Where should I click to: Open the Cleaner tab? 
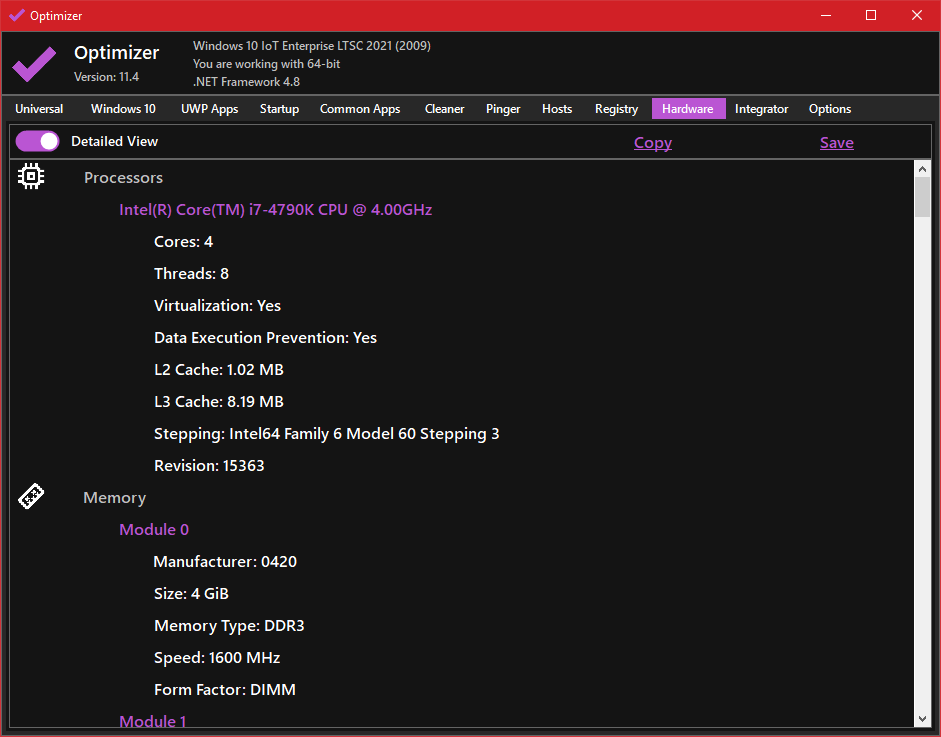click(444, 109)
